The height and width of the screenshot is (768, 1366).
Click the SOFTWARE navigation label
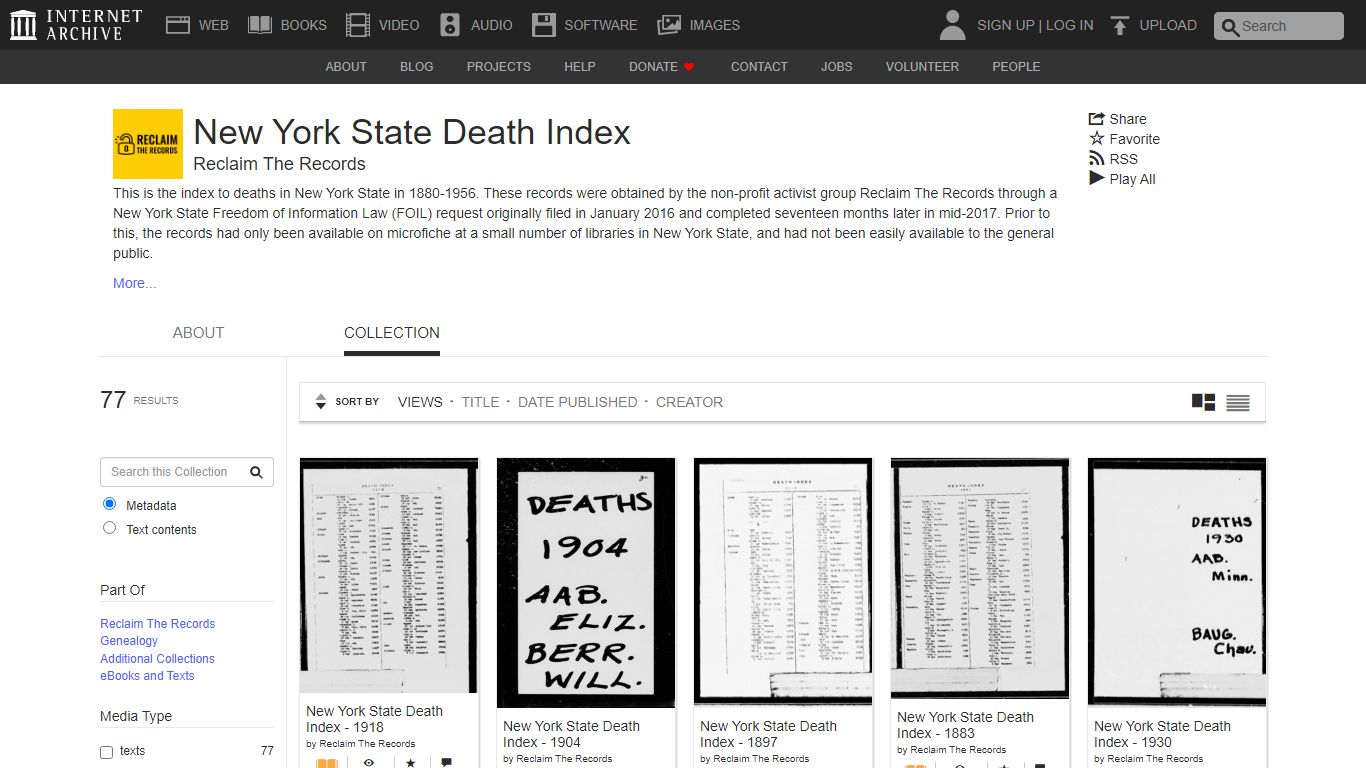(x=601, y=25)
